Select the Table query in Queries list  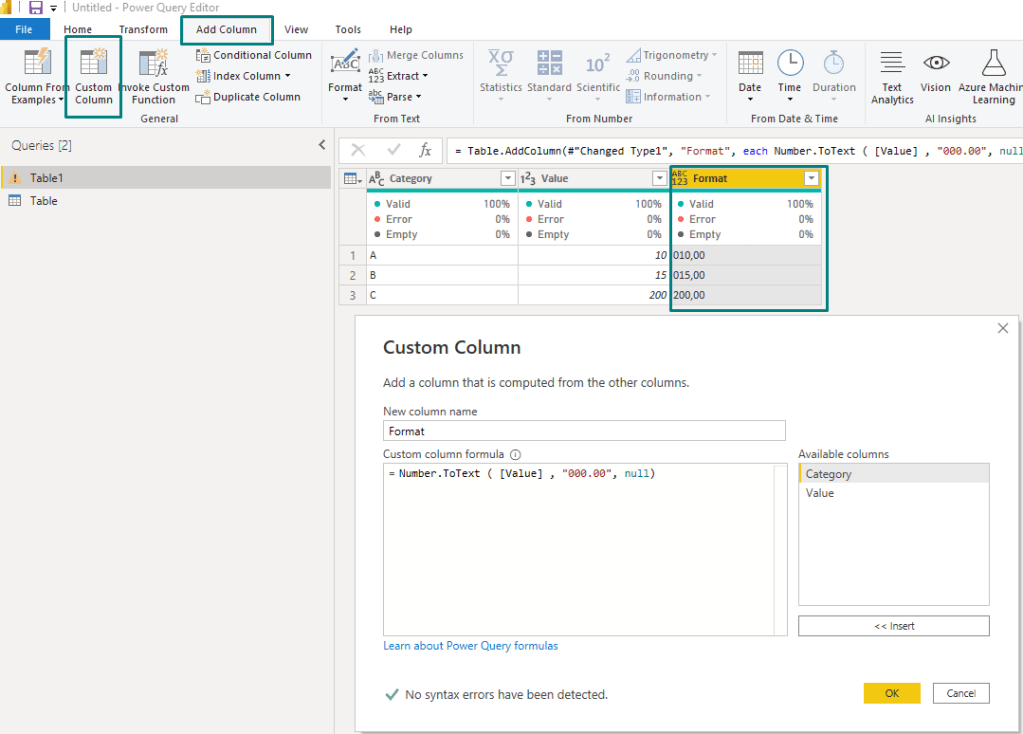[43, 201]
